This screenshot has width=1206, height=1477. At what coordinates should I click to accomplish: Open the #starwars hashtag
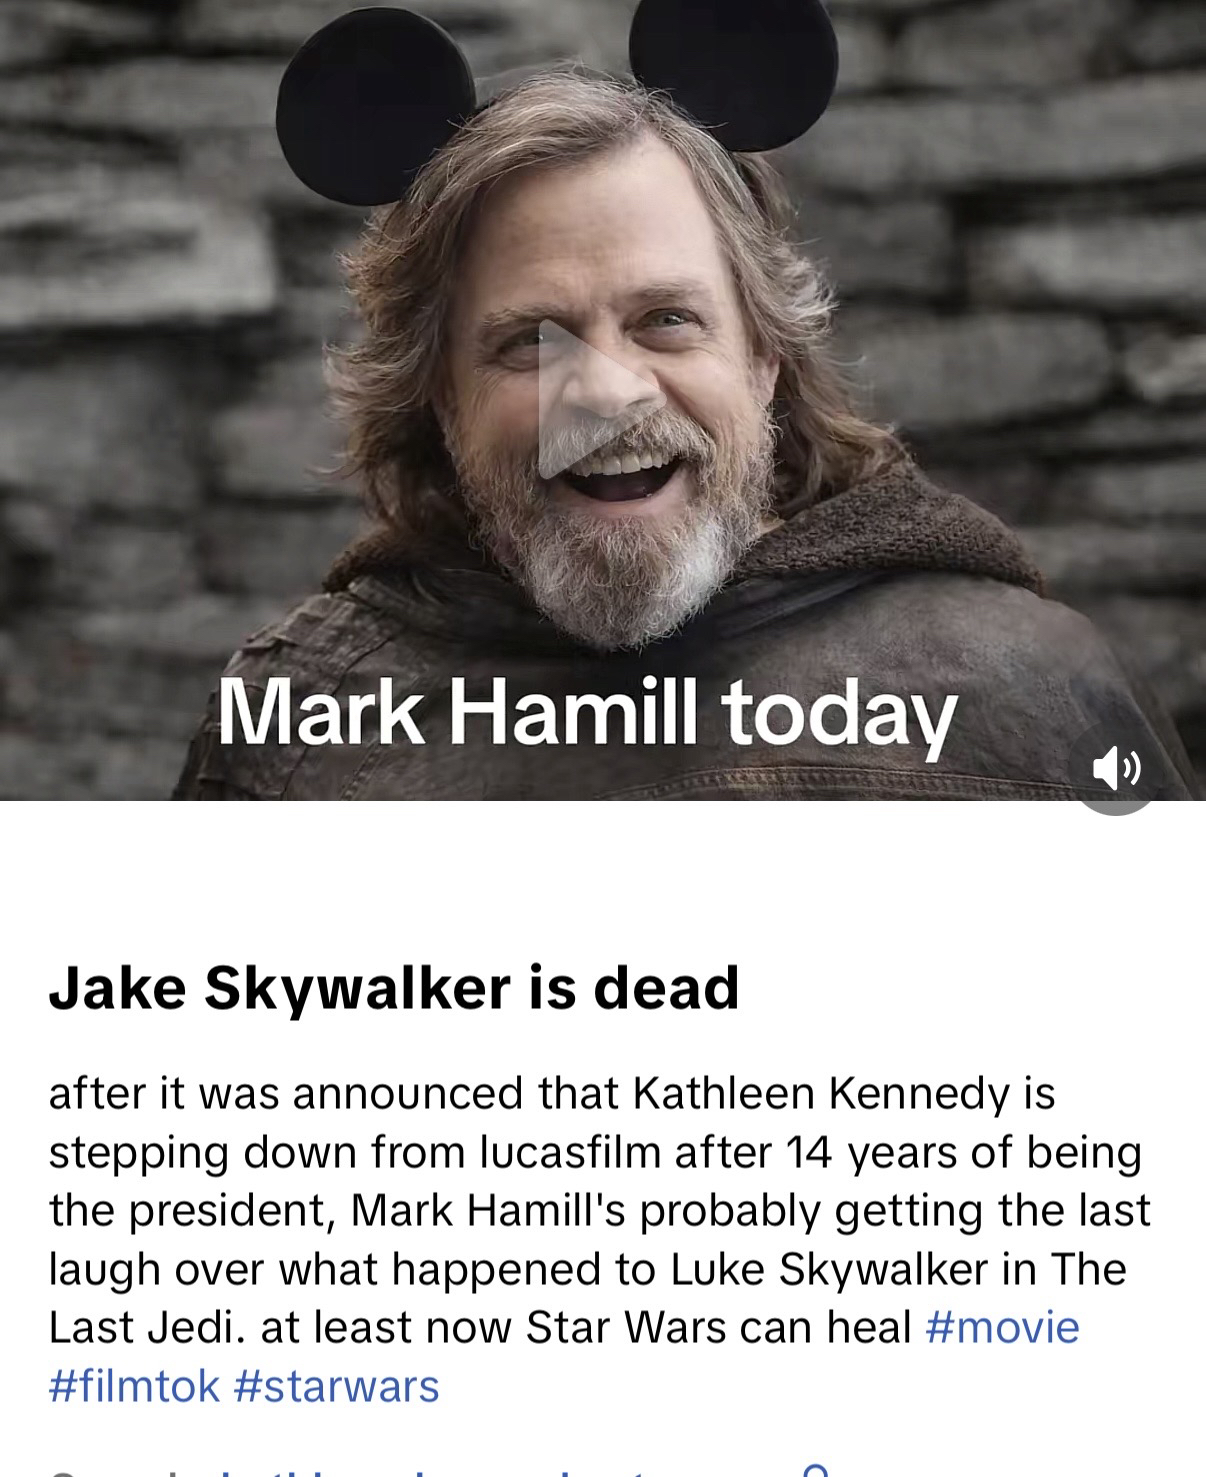[x=336, y=1387]
